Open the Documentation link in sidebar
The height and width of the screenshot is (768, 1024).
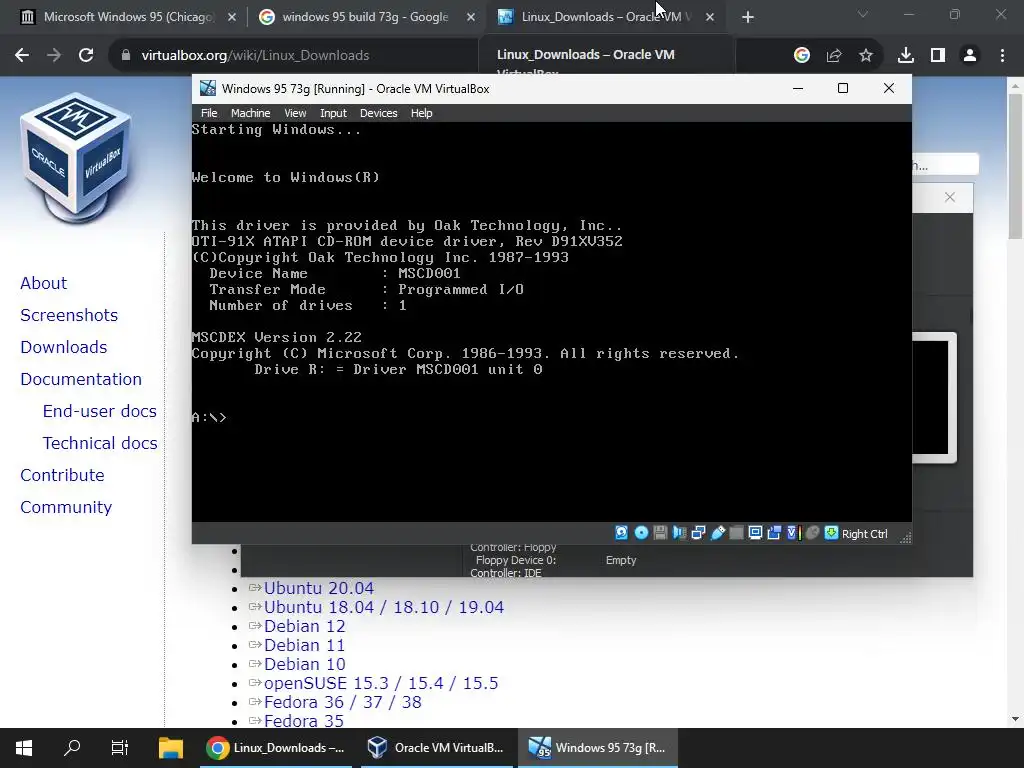80,379
